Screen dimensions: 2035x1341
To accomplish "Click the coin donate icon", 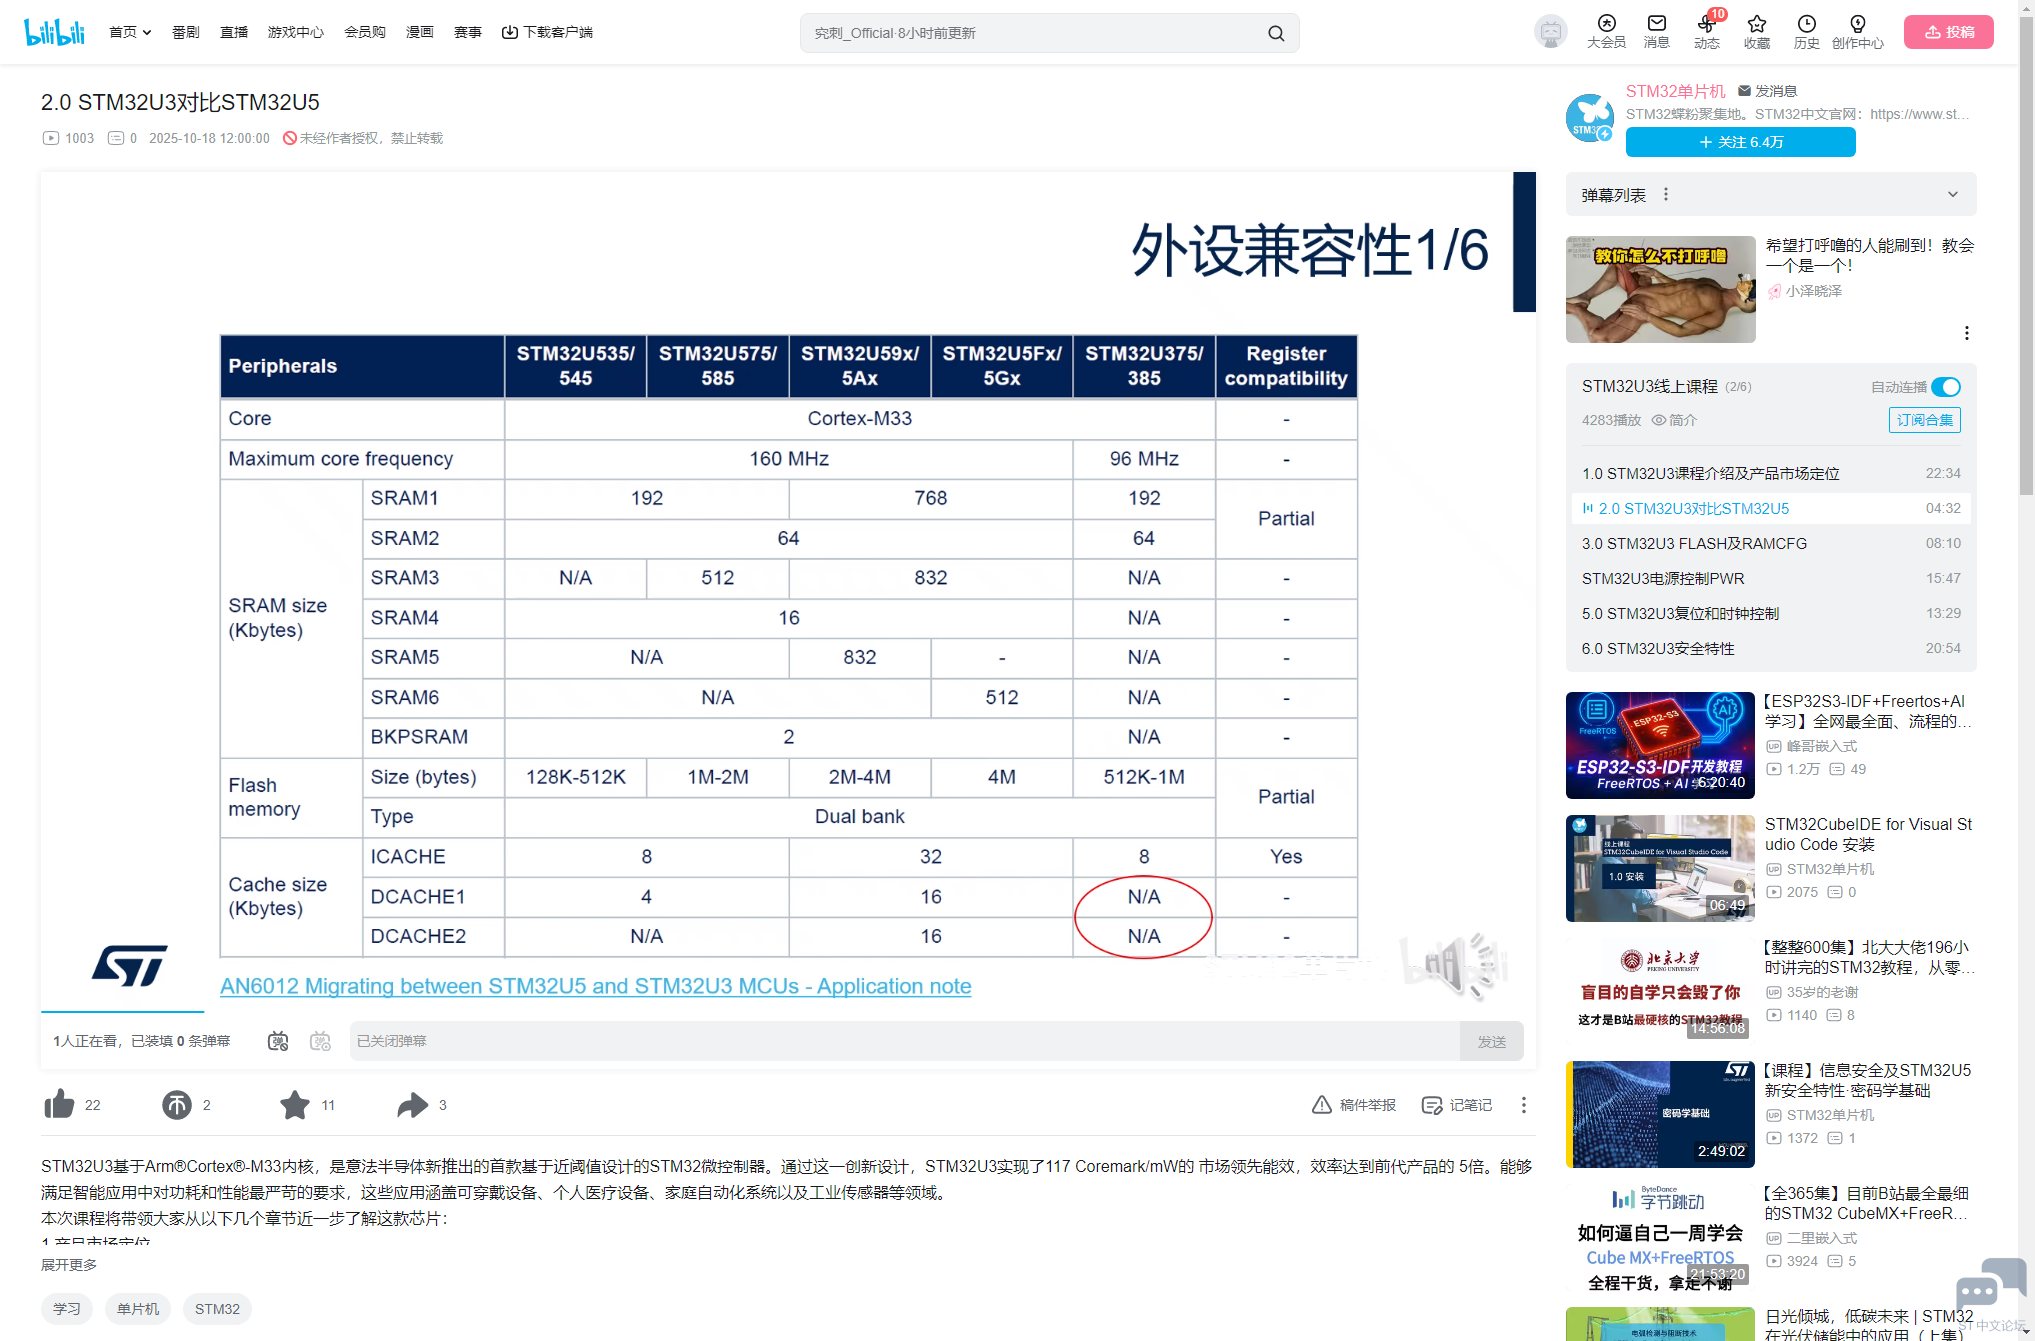I will pyautogui.click(x=176, y=1104).
